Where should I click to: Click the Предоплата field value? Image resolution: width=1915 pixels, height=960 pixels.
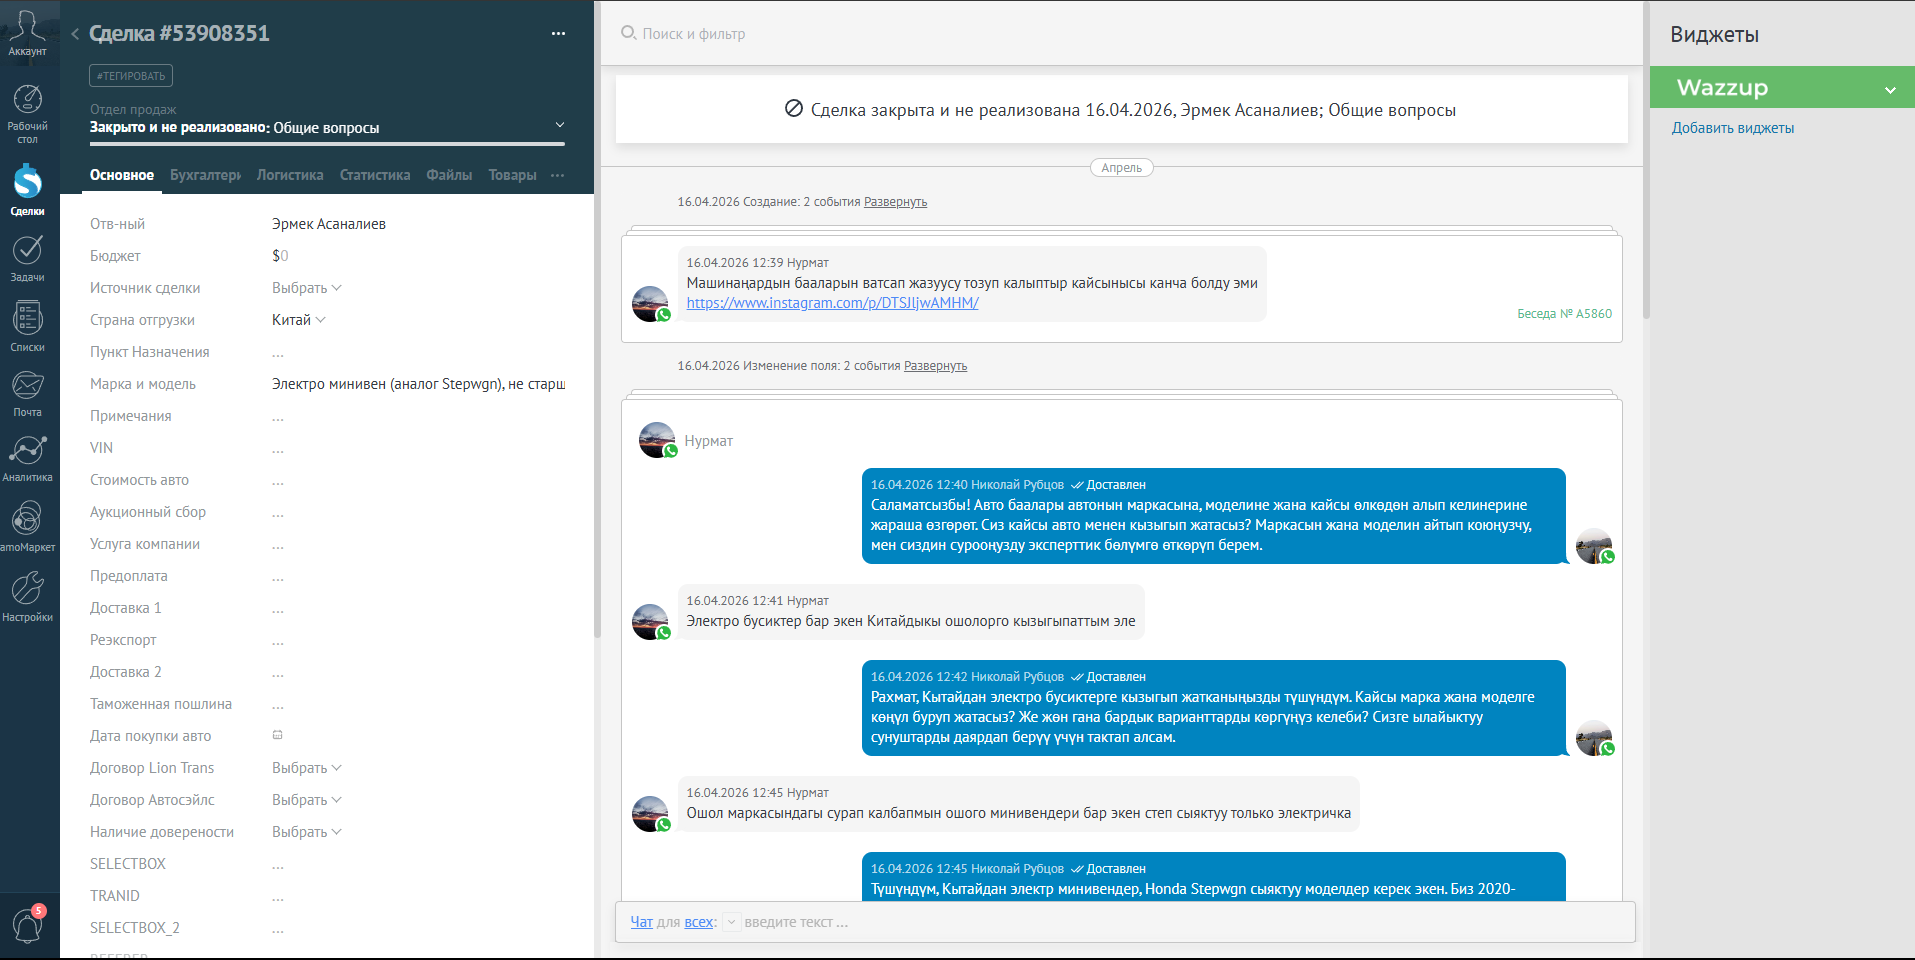click(x=278, y=576)
